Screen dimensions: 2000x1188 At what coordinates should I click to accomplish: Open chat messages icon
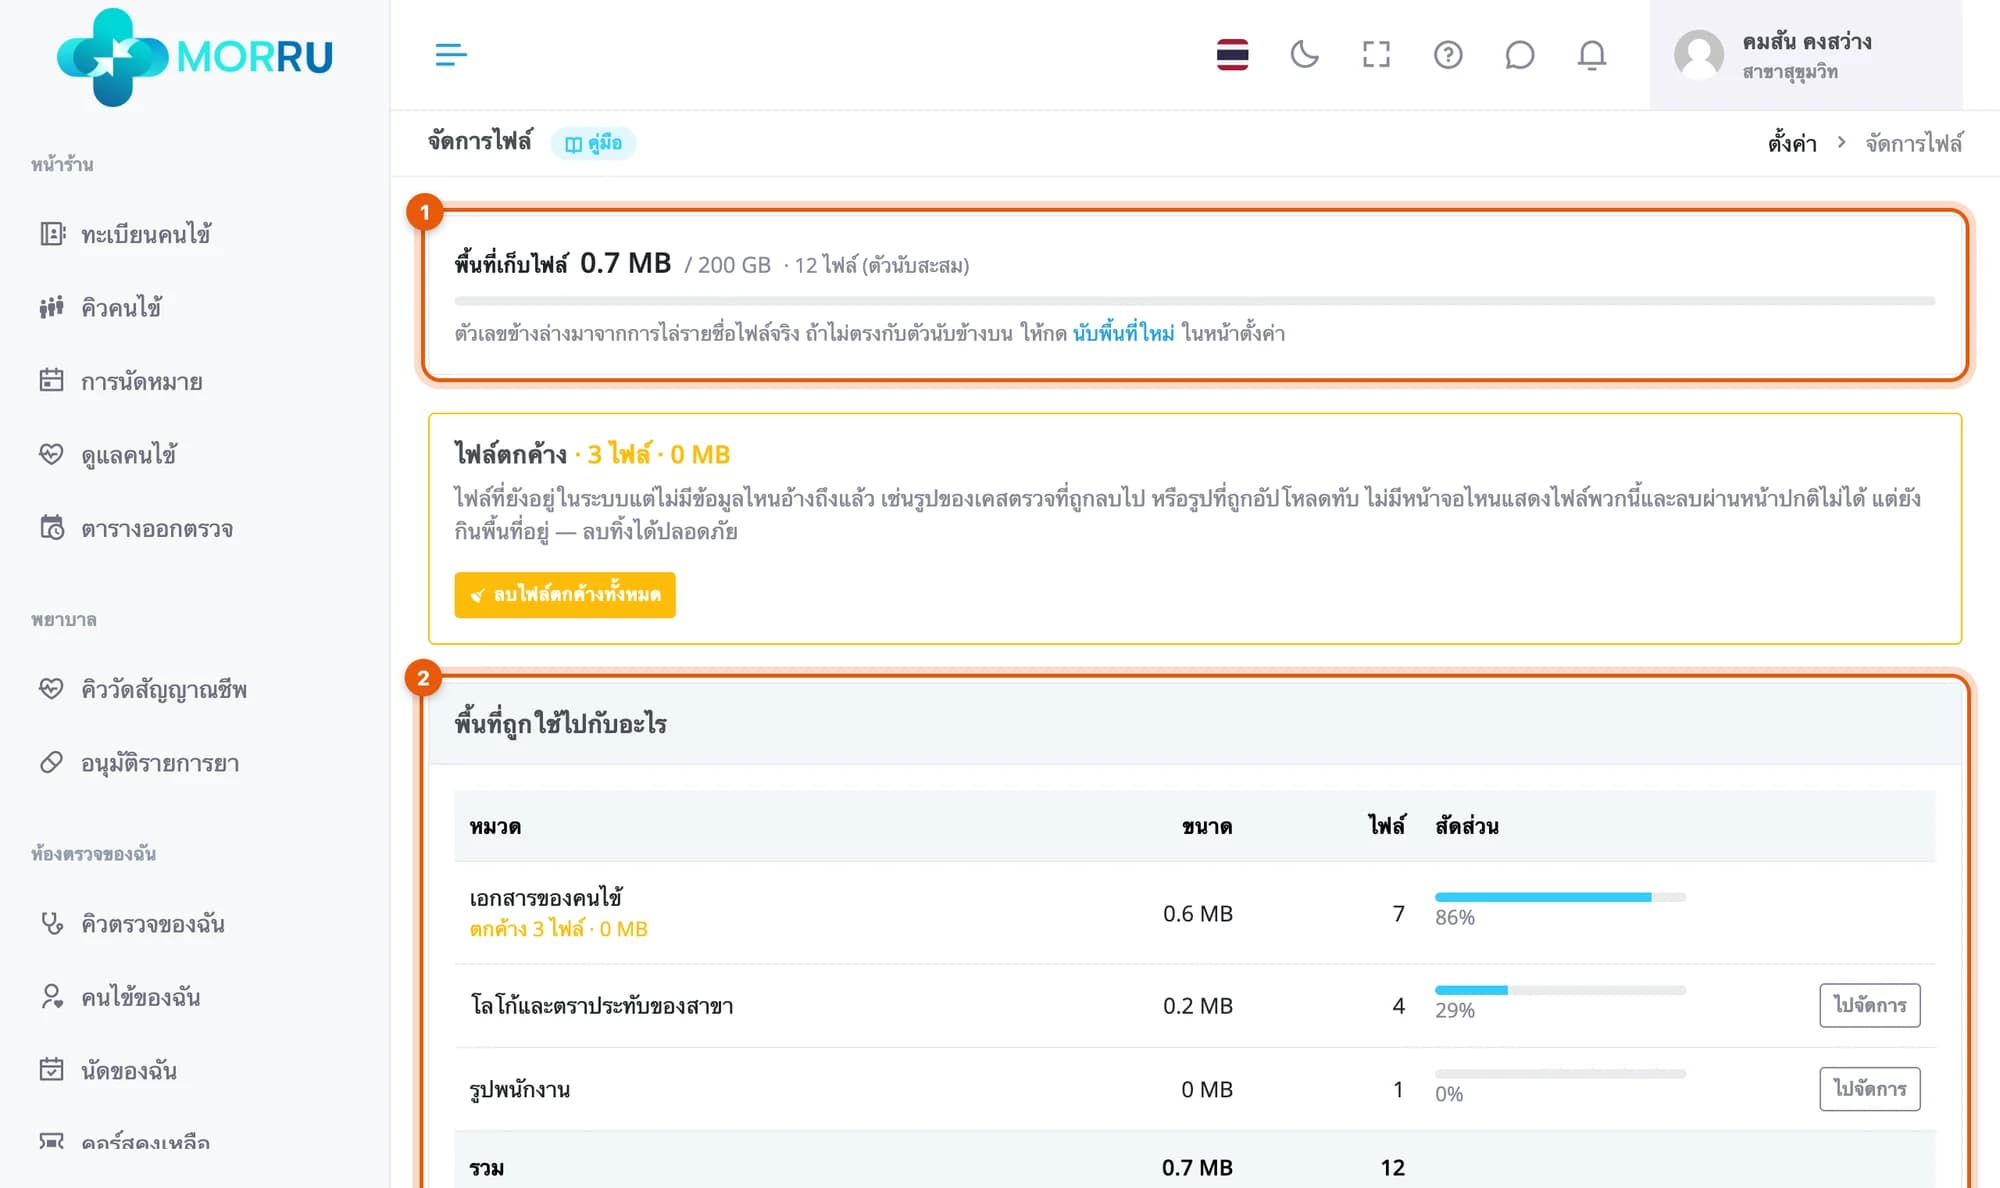[1519, 55]
